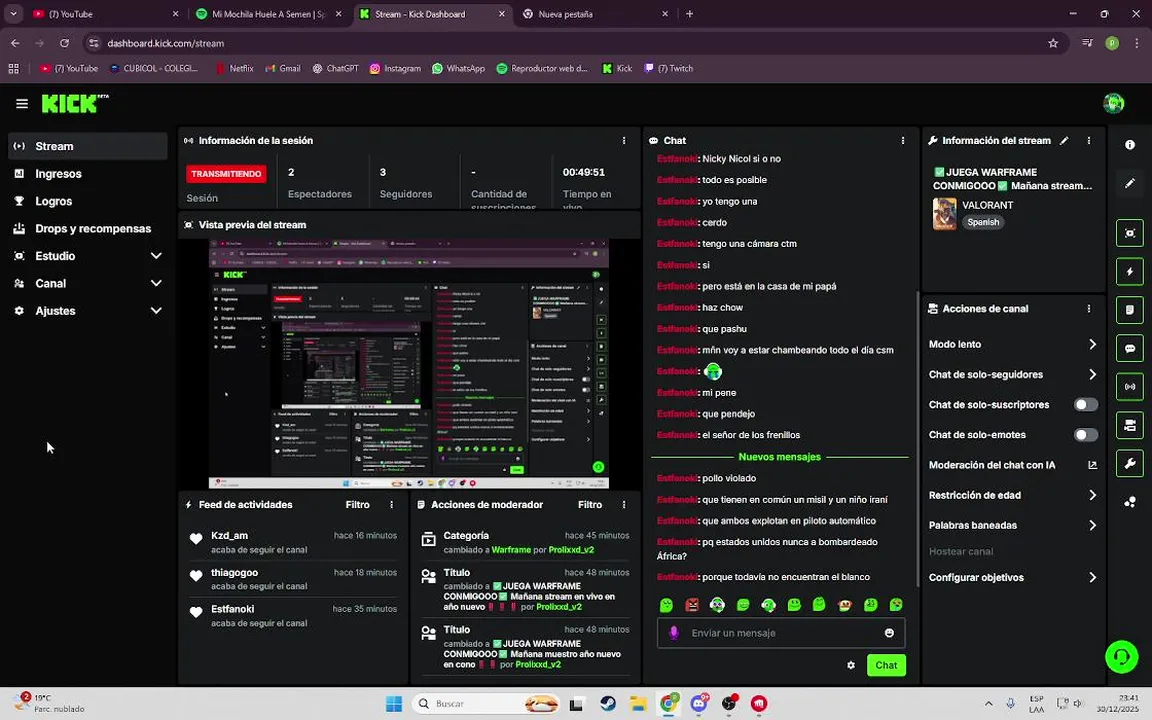The width and height of the screenshot is (1152, 720).
Task: Open File Explorer from the taskbar
Action: pos(638,704)
